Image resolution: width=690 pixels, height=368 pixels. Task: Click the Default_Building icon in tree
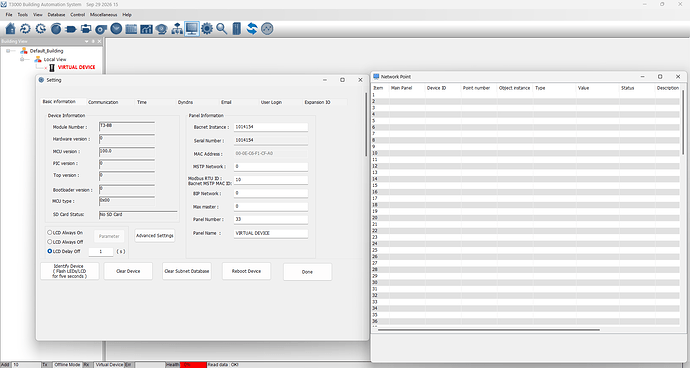24,51
